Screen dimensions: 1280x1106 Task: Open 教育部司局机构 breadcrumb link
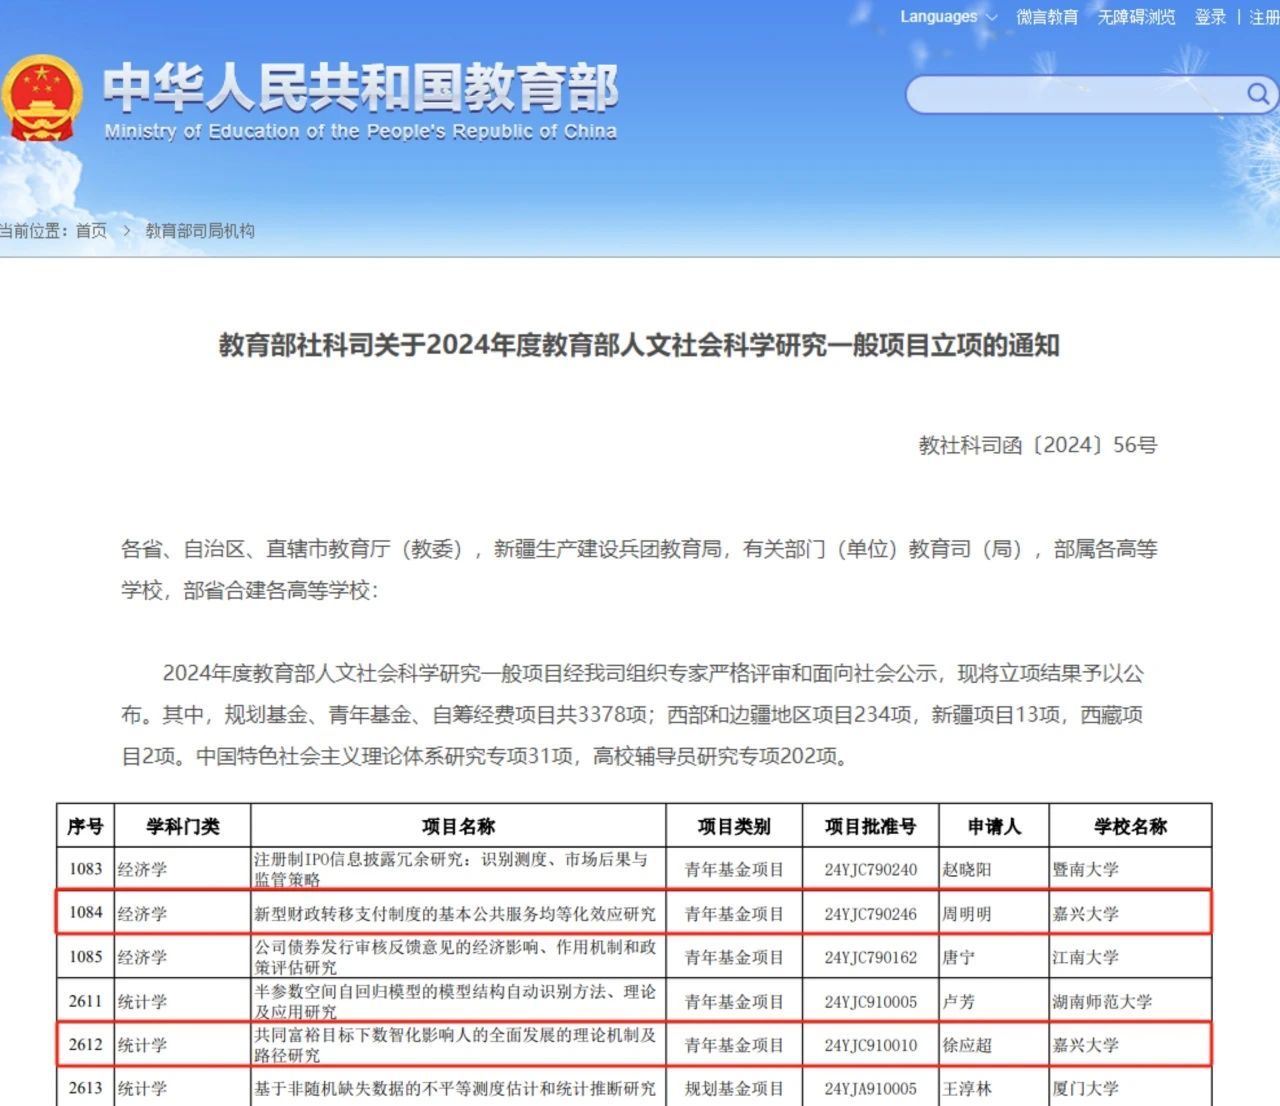click(200, 231)
